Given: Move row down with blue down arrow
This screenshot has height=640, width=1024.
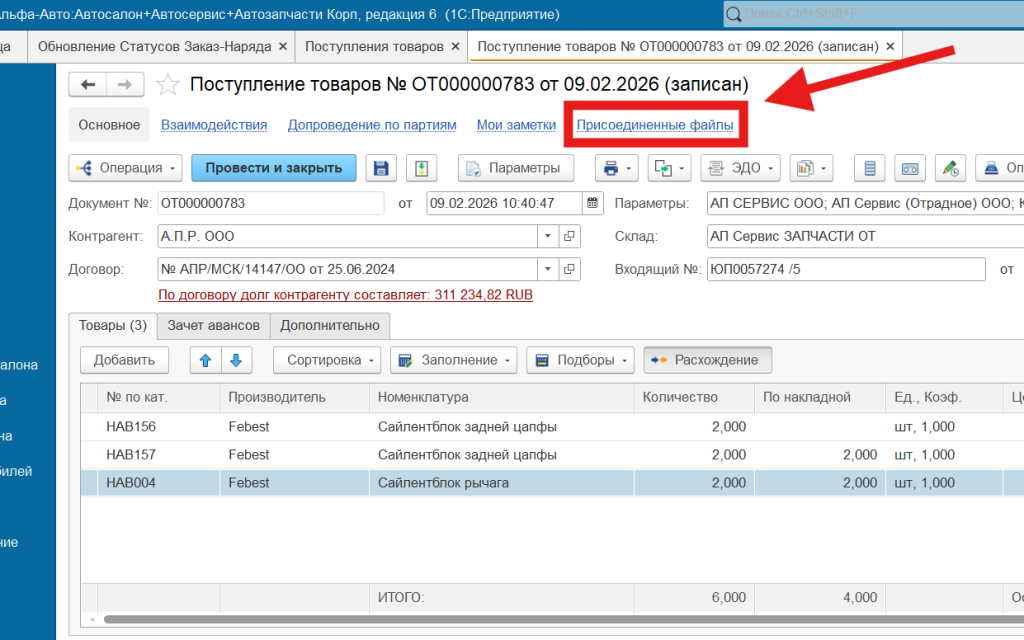Looking at the screenshot, I should pos(236,360).
